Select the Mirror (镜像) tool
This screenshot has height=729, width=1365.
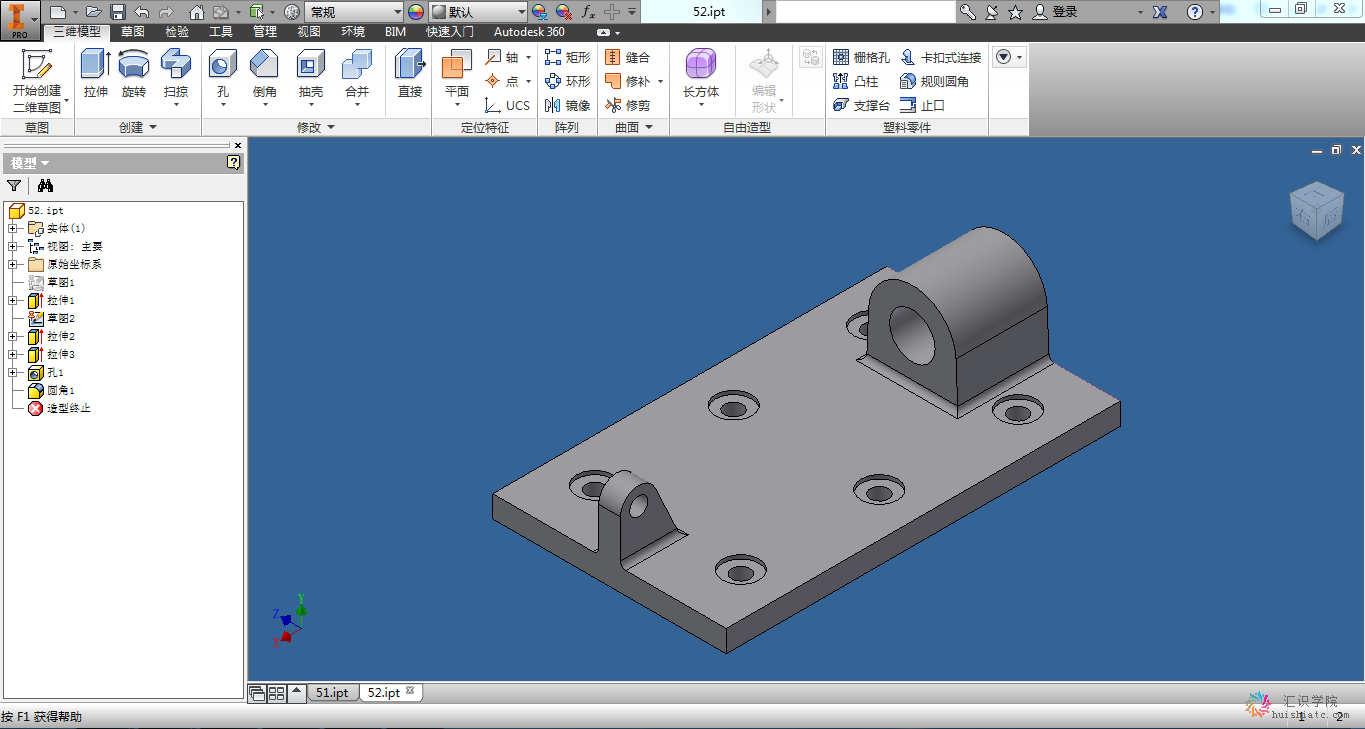(568, 105)
